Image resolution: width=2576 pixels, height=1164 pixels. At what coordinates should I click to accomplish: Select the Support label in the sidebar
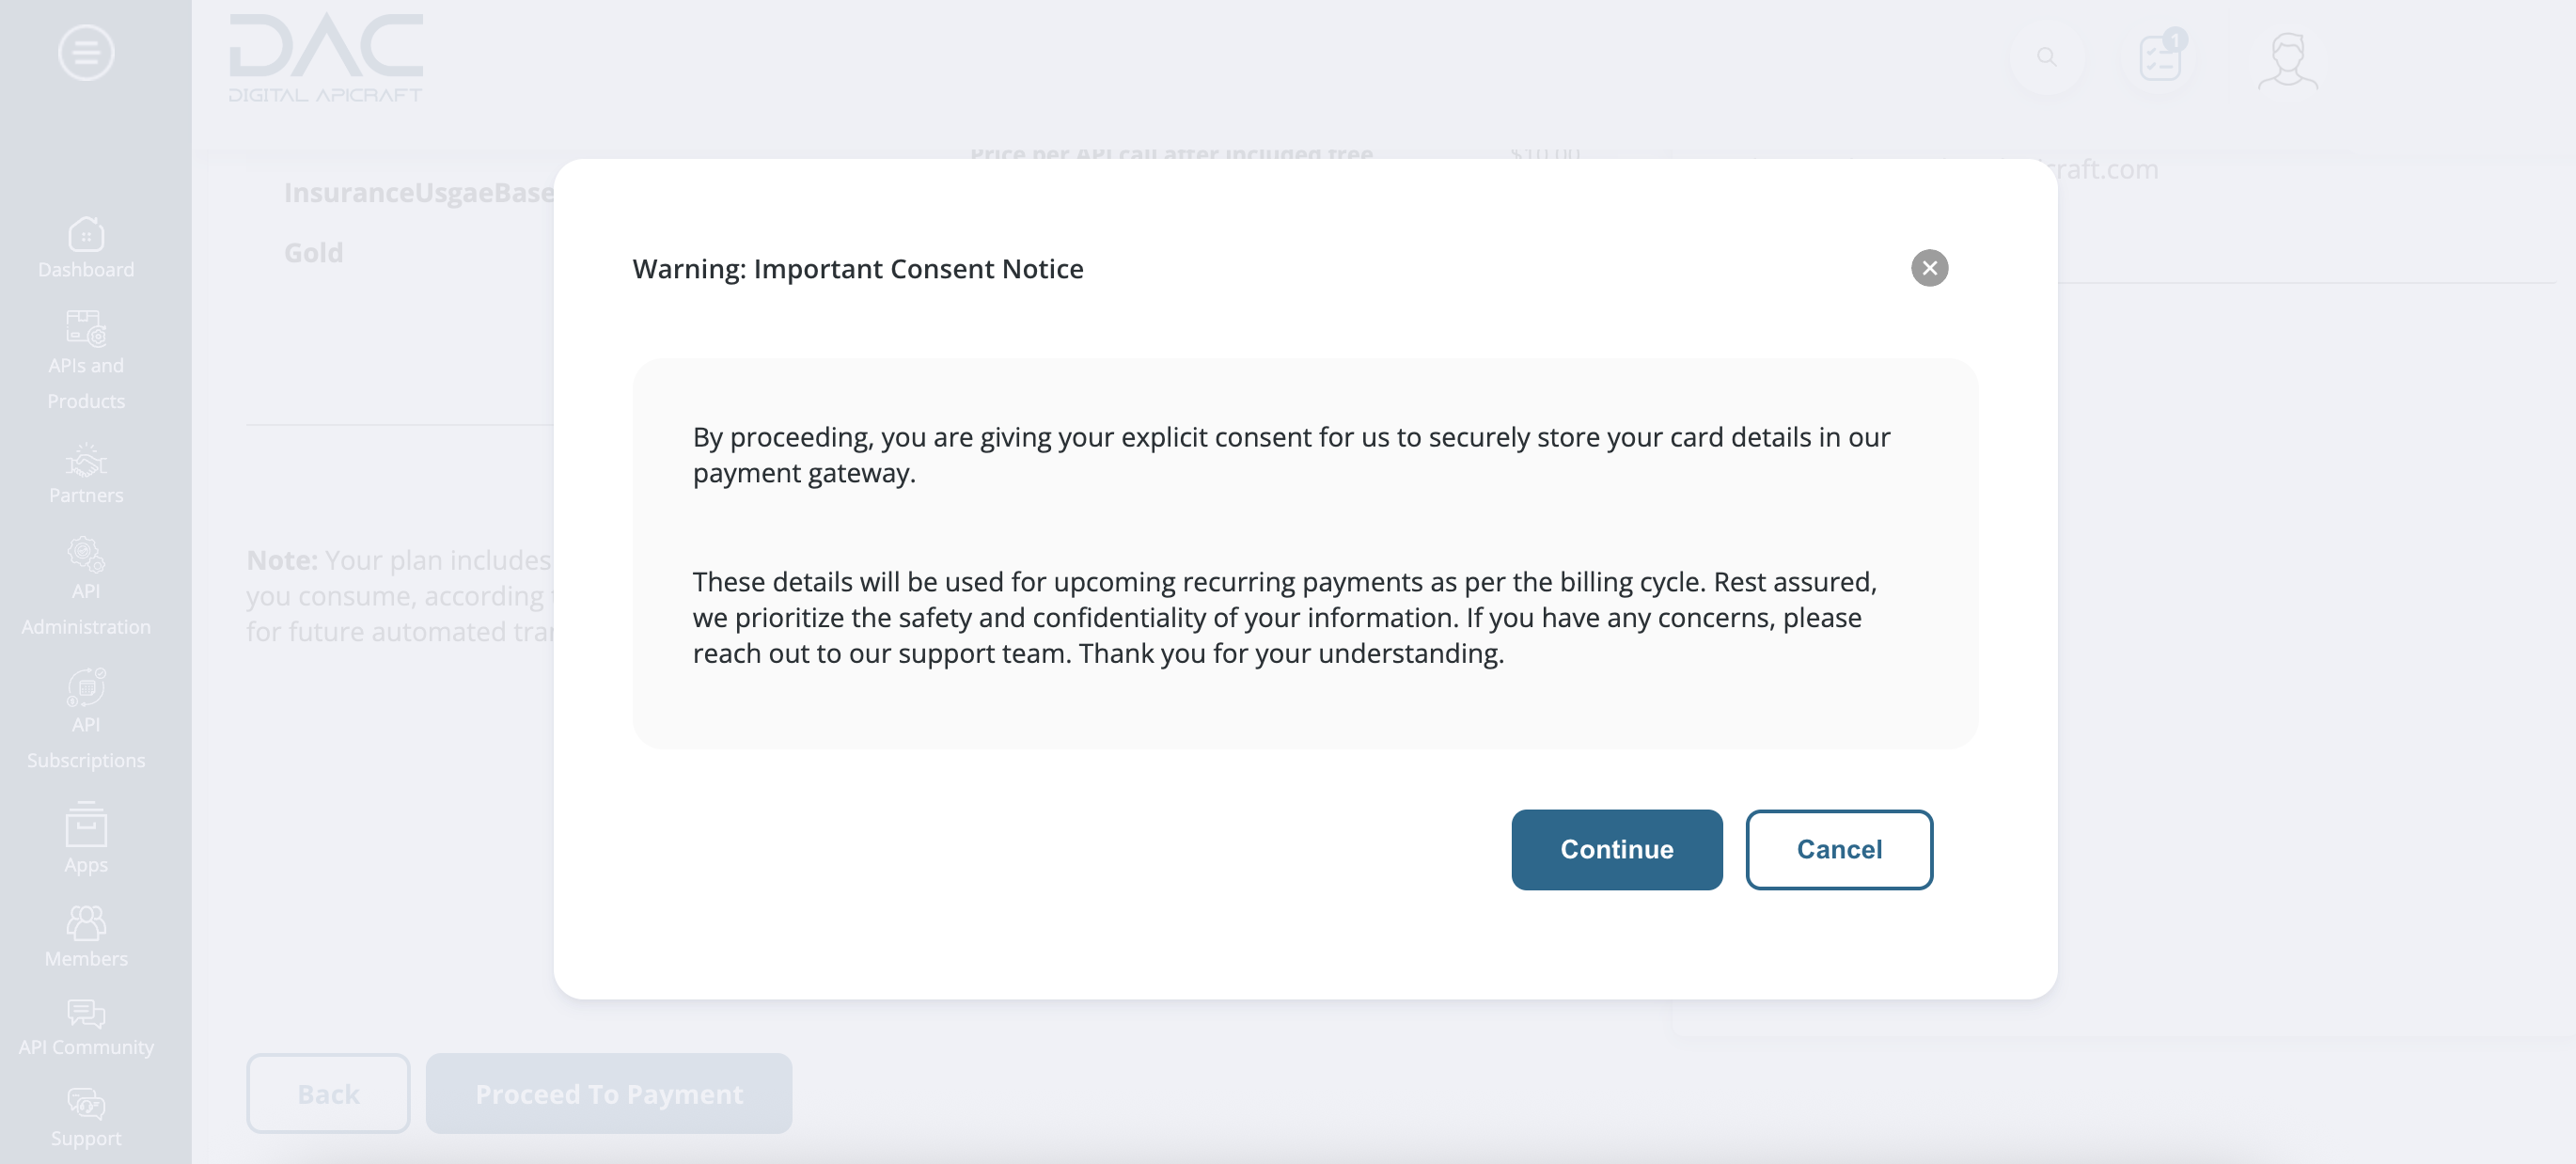pos(86,1138)
